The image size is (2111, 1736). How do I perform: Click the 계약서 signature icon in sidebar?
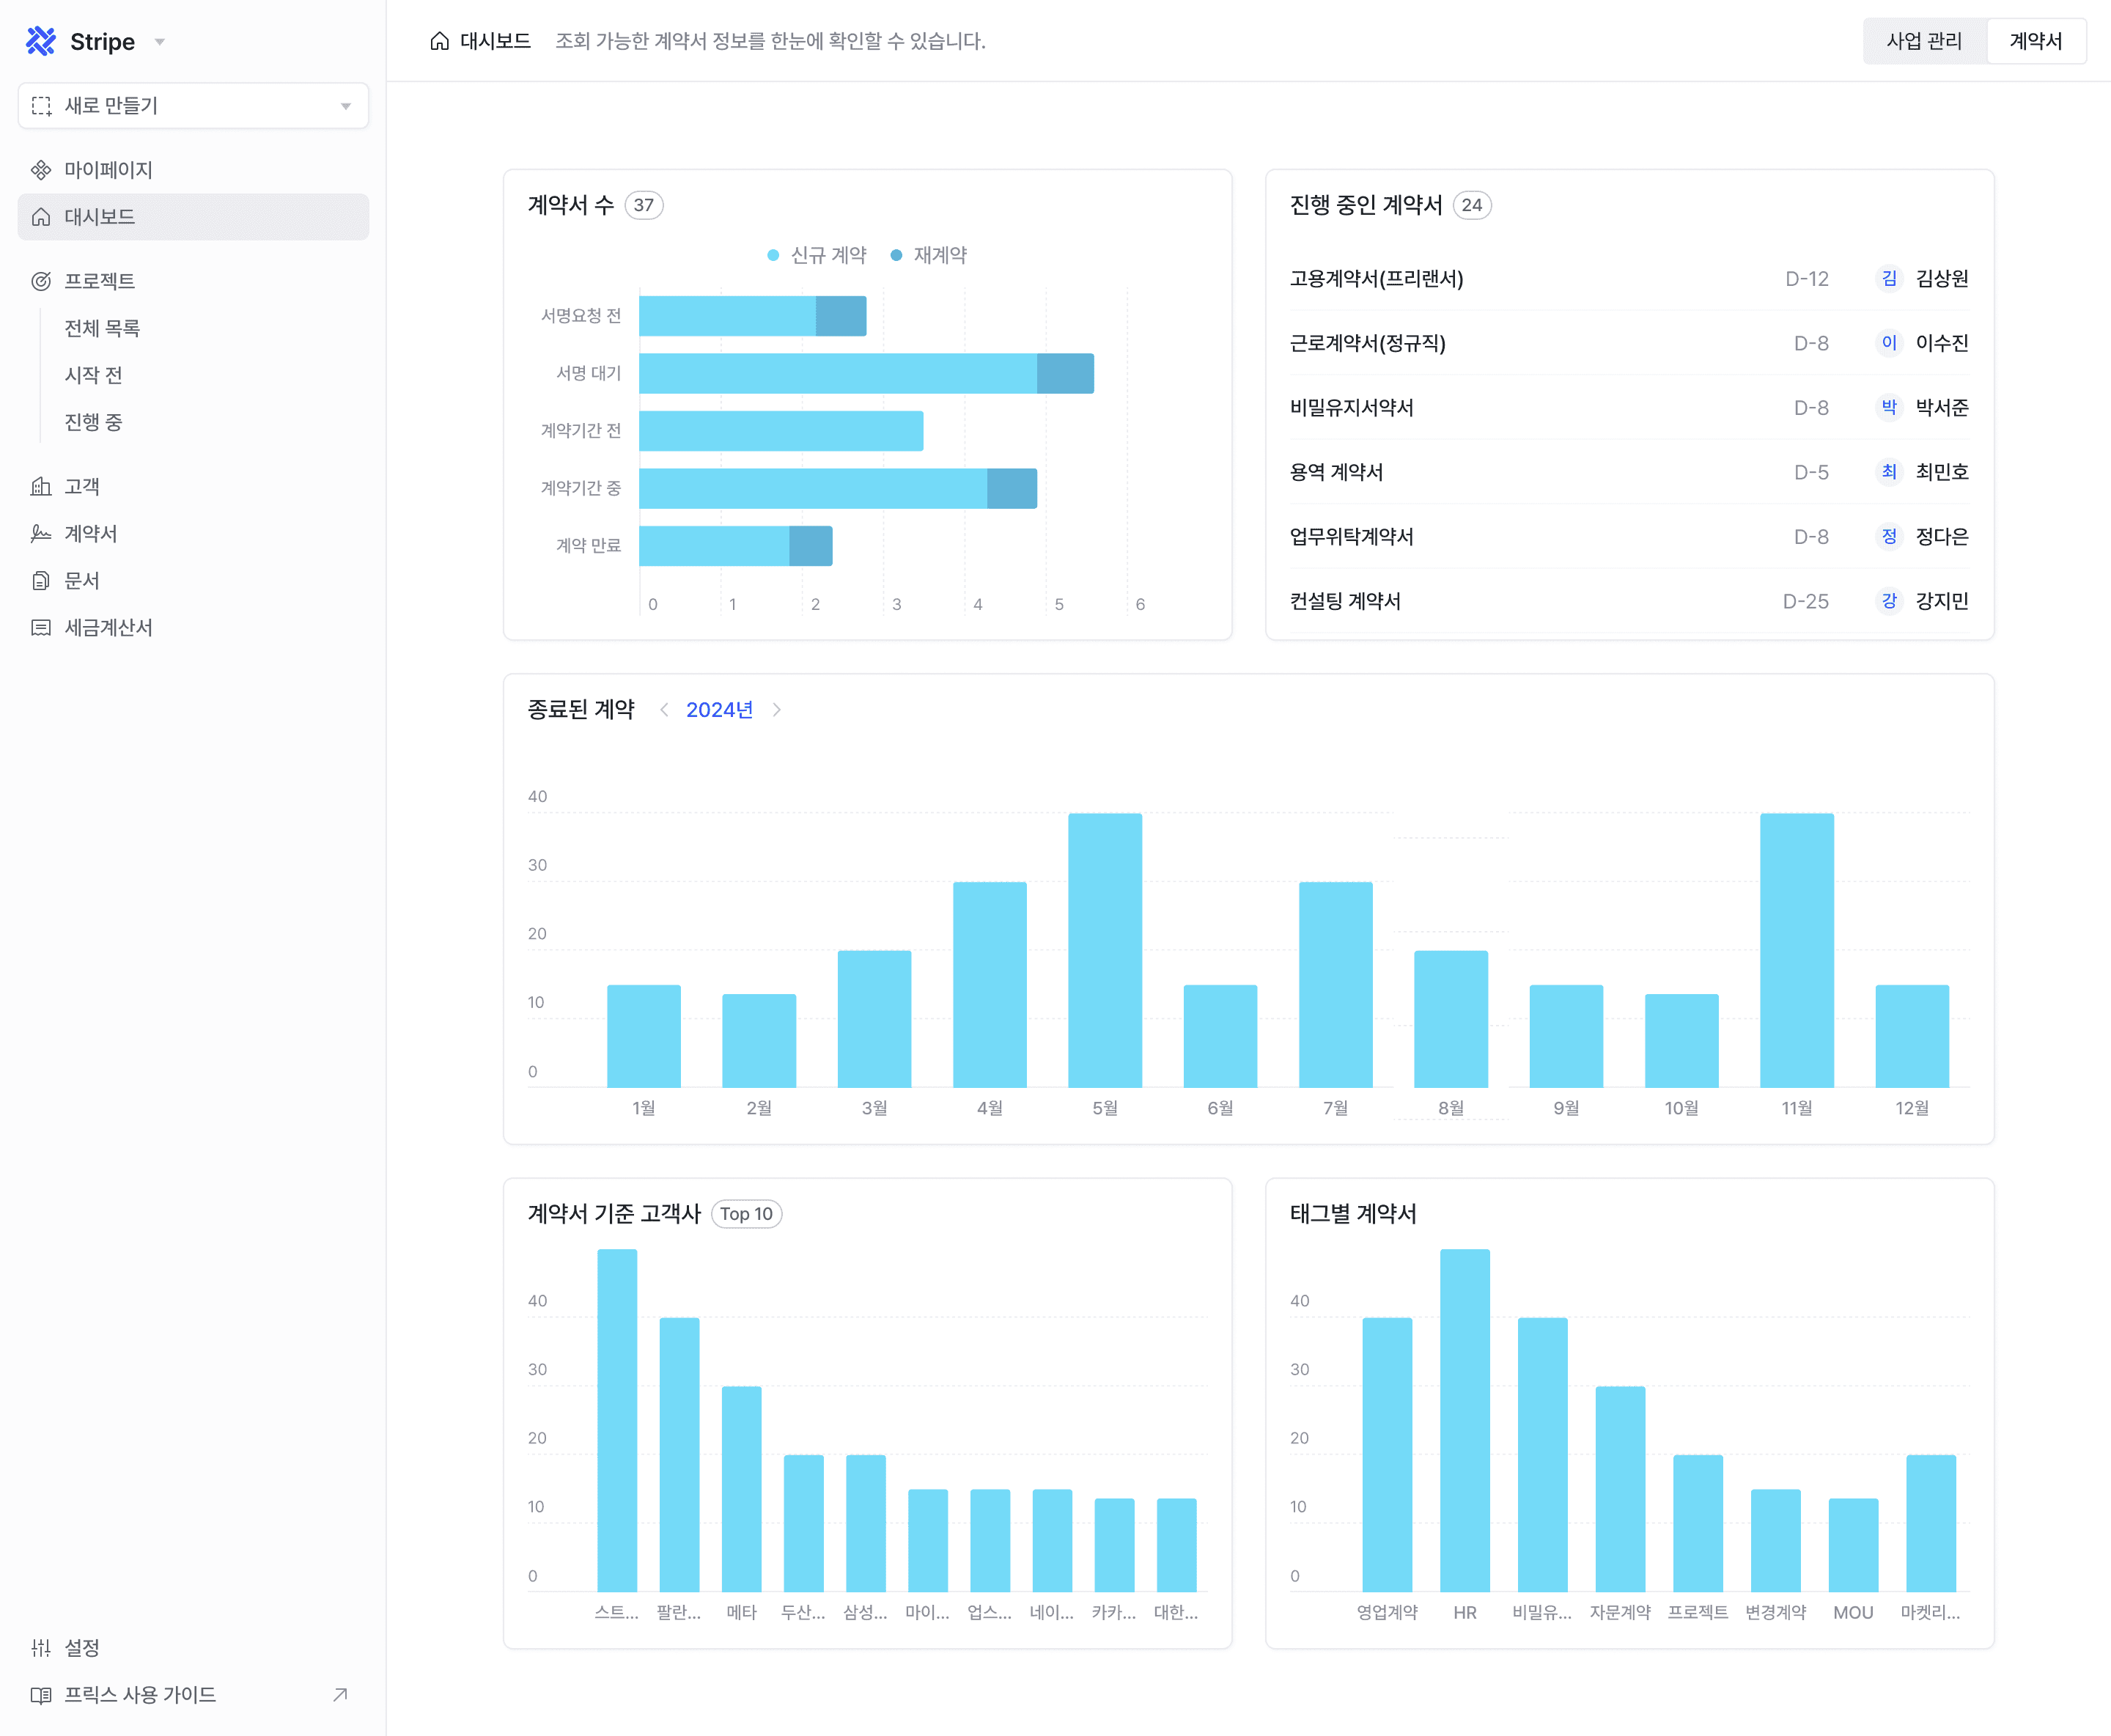pos(41,534)
